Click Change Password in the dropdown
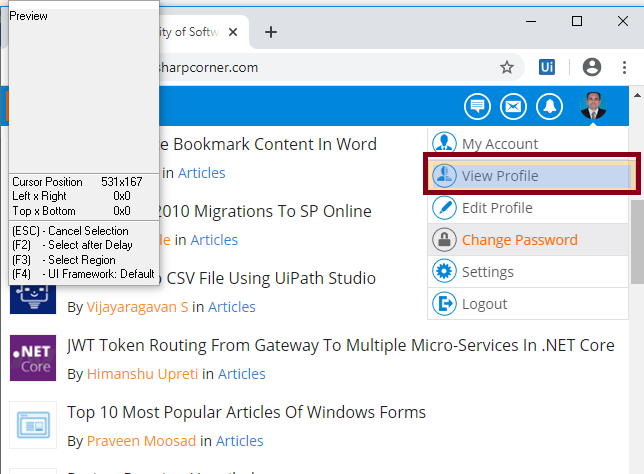The image size is (644, 474). 519,240
